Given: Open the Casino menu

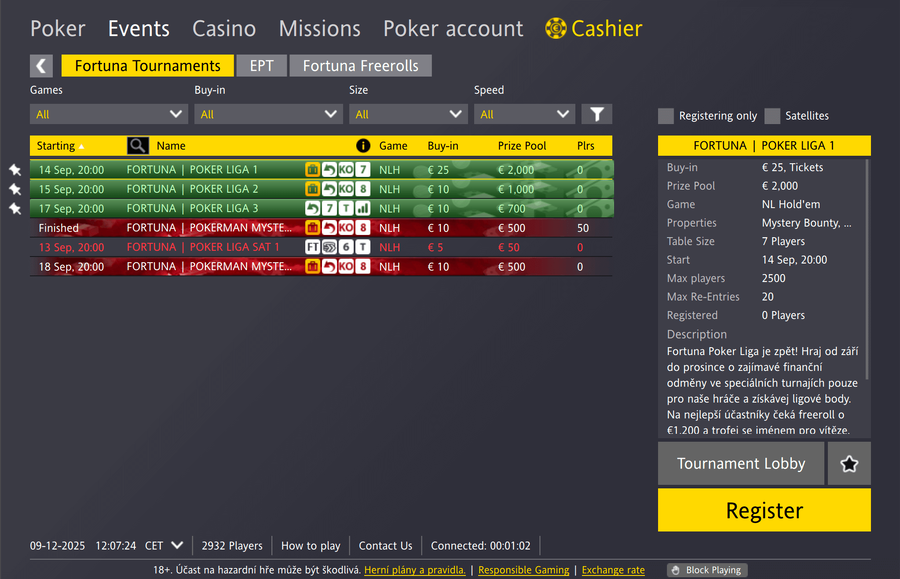Looking at the screenshot, I should tap(224, 29).
